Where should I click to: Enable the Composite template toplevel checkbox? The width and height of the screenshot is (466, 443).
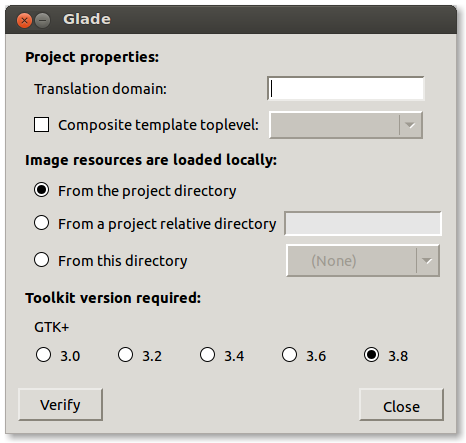(x=42, y=125)
